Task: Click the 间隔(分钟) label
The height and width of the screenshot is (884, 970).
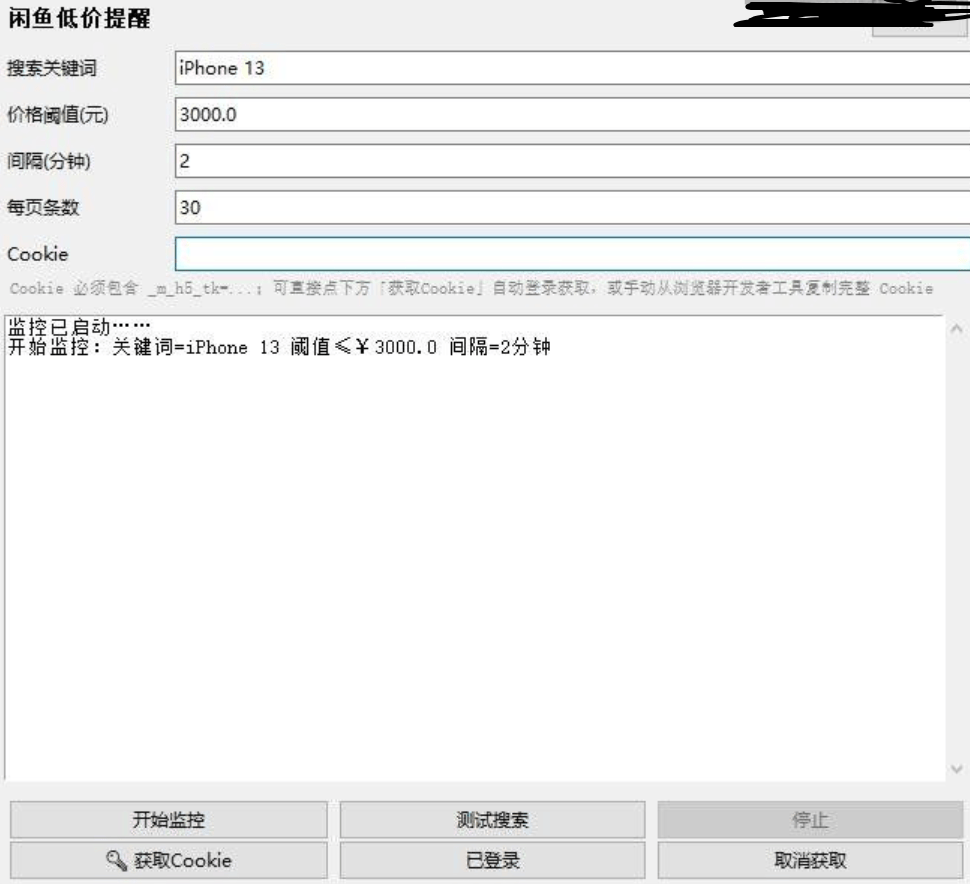Action: click(x=49, y=161)
